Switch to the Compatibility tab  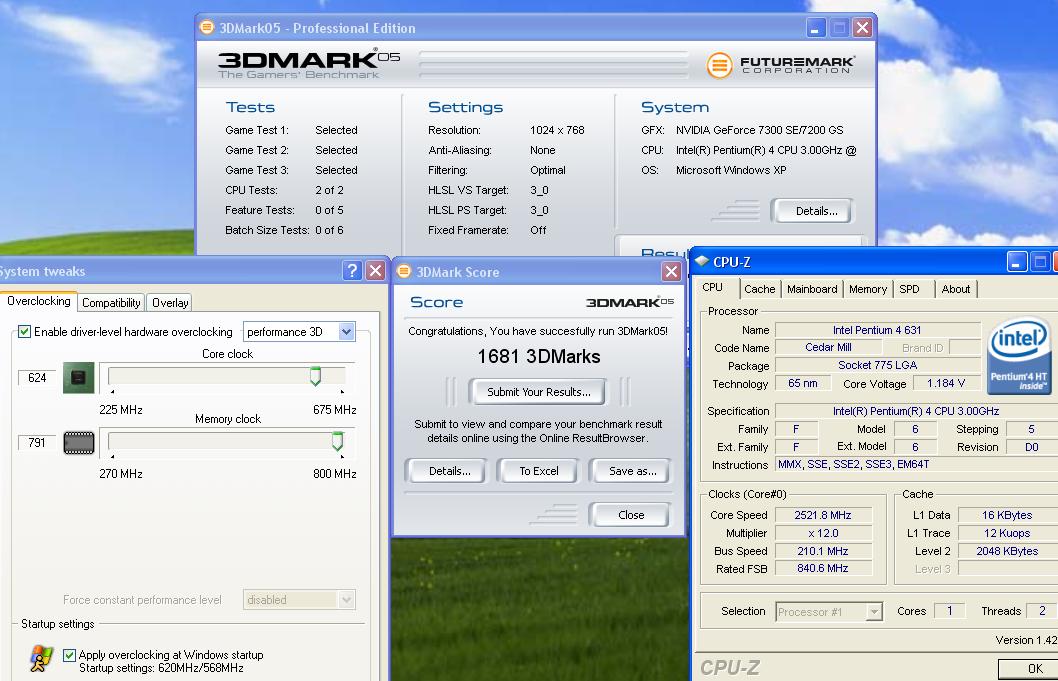coord(111,303)
